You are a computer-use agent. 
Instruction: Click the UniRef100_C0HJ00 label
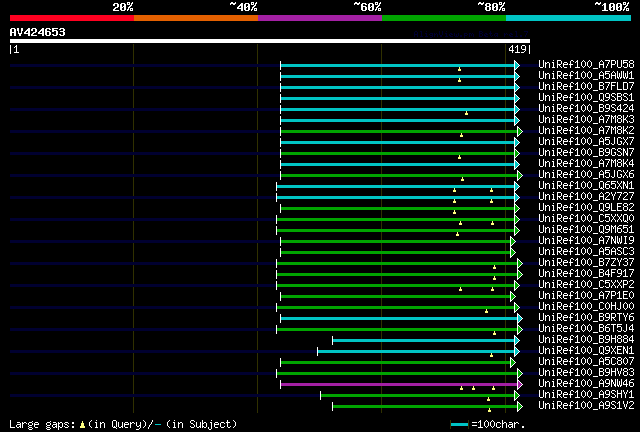pos(586,307)
